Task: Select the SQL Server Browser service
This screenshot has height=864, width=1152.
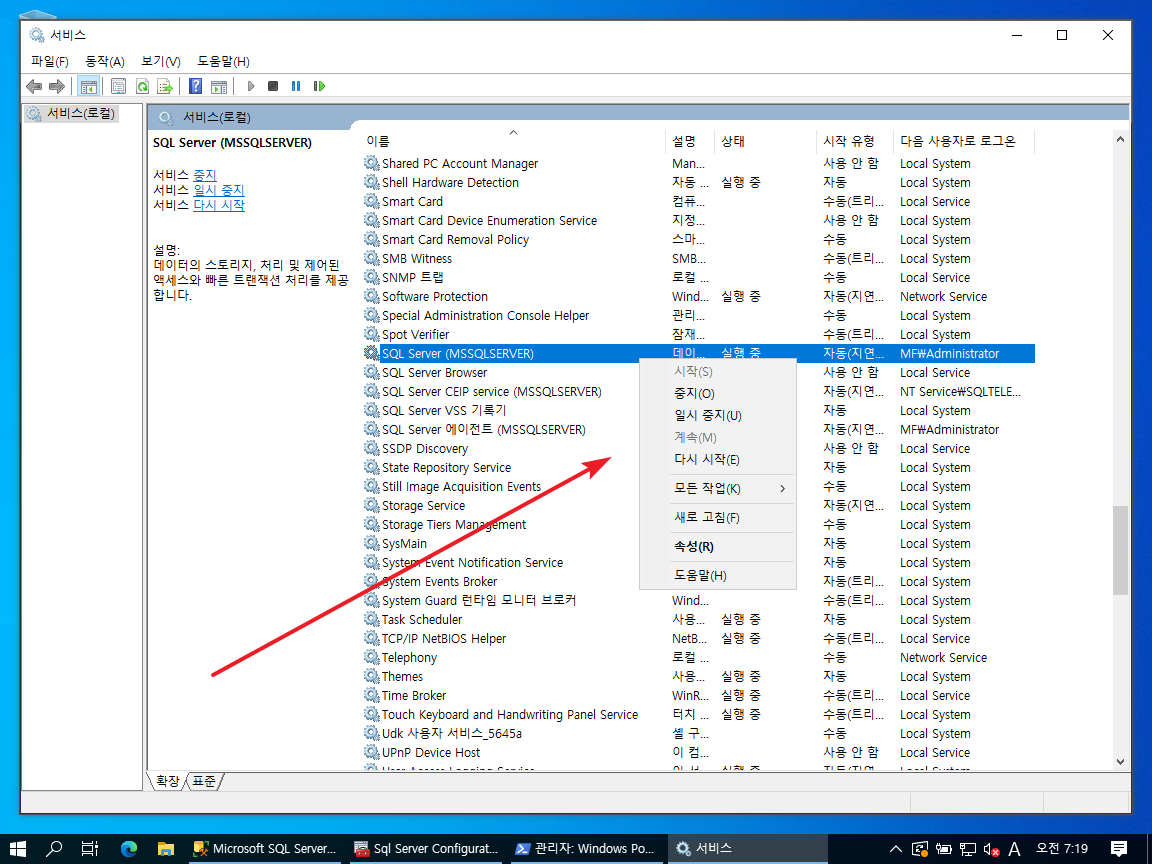Action: point(434,372)
